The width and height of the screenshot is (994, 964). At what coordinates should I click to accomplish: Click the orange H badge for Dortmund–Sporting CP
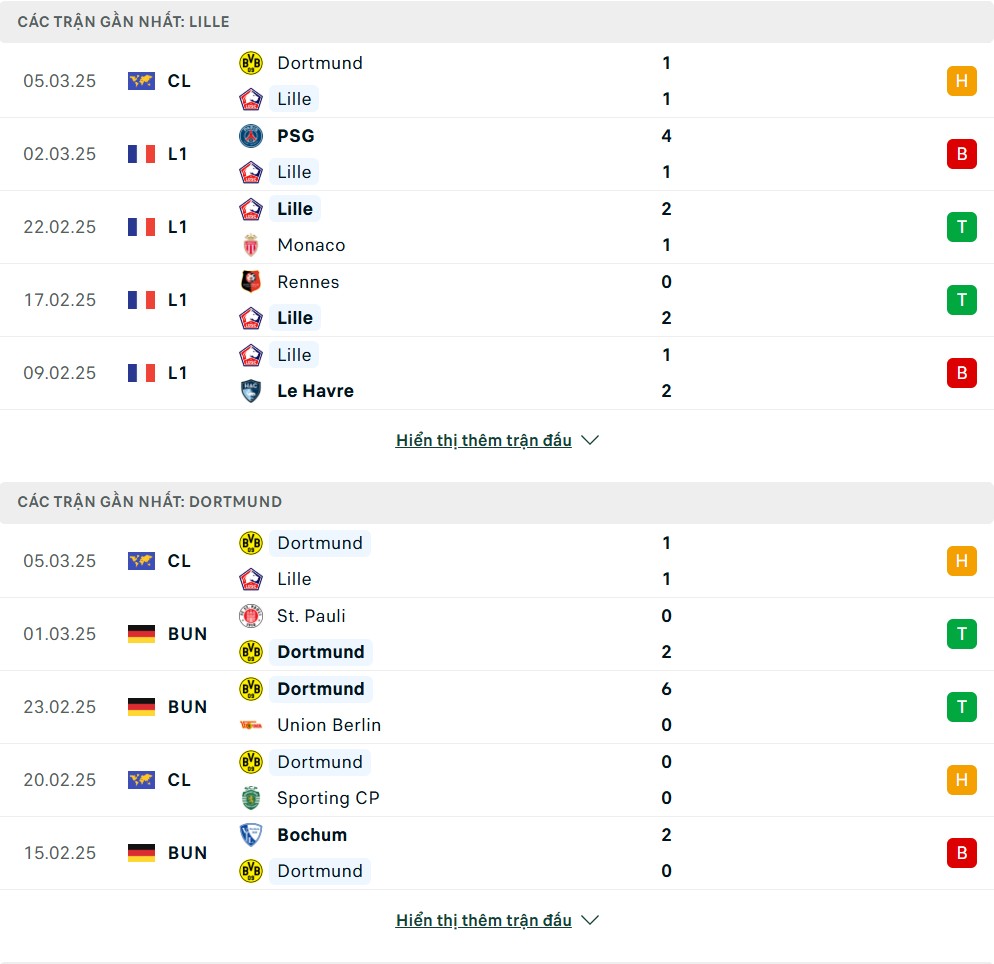pyautogui.click(x=962, y=779)
